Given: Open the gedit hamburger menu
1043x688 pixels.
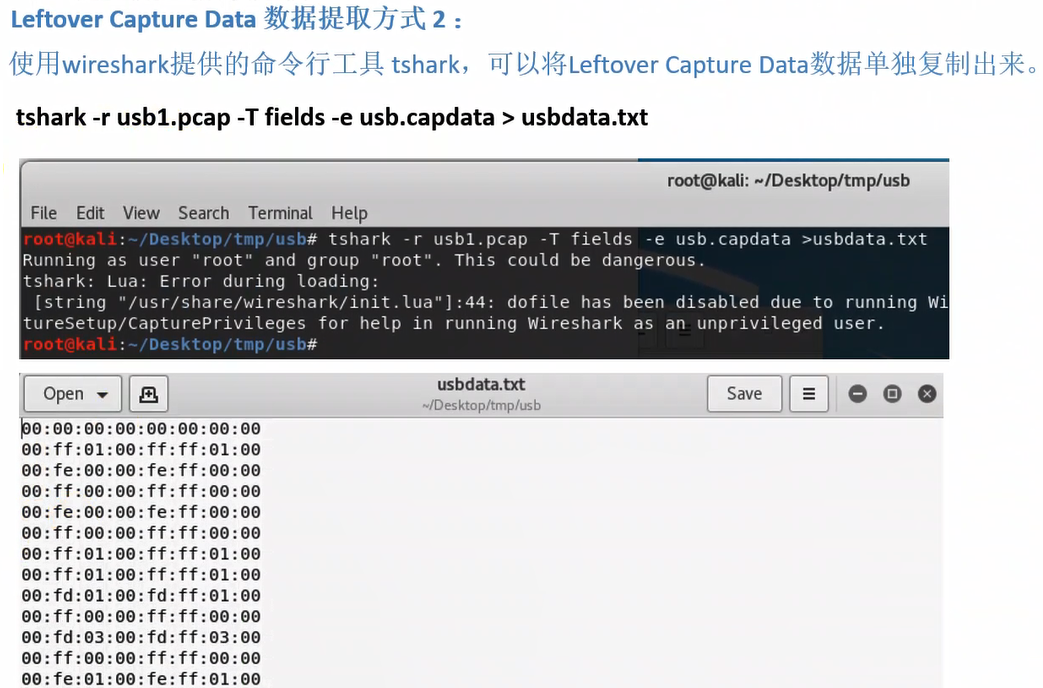Looking at the screenshot, I should coord(809,394).
